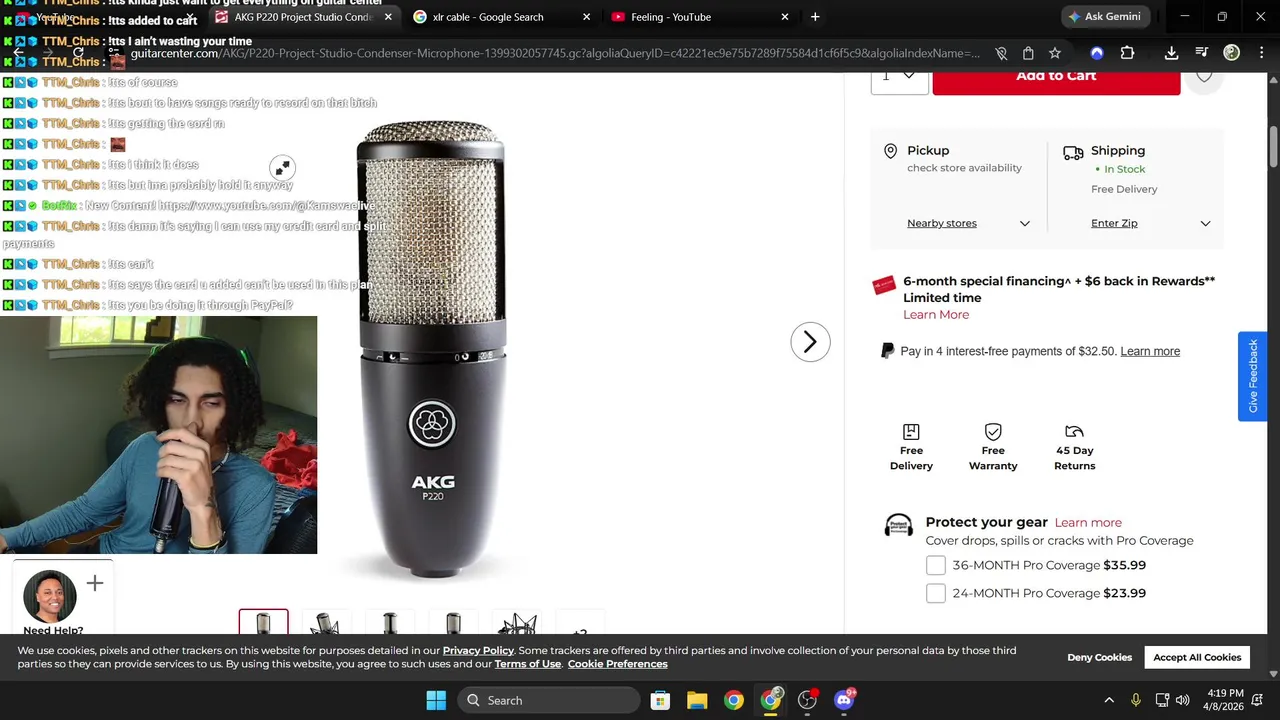The width and height of the screenshot is (1280, 720).
Task: Click the taskbar Search box
Action: point(551,700)
